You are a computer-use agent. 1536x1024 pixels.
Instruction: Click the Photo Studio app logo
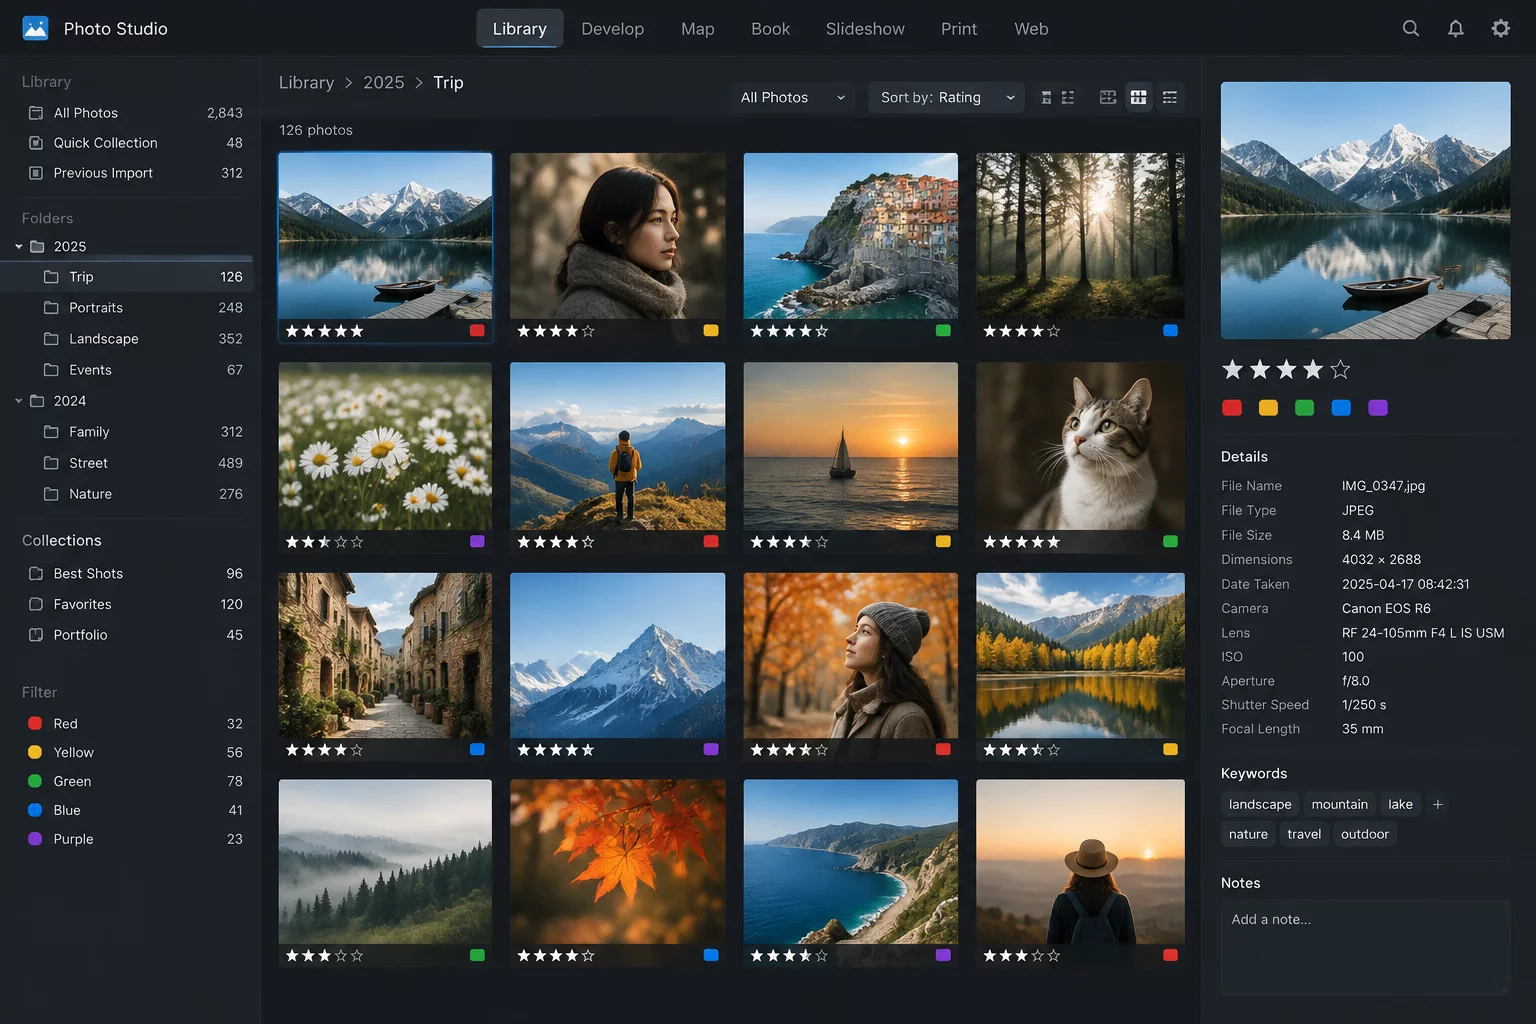click(35, 28)
